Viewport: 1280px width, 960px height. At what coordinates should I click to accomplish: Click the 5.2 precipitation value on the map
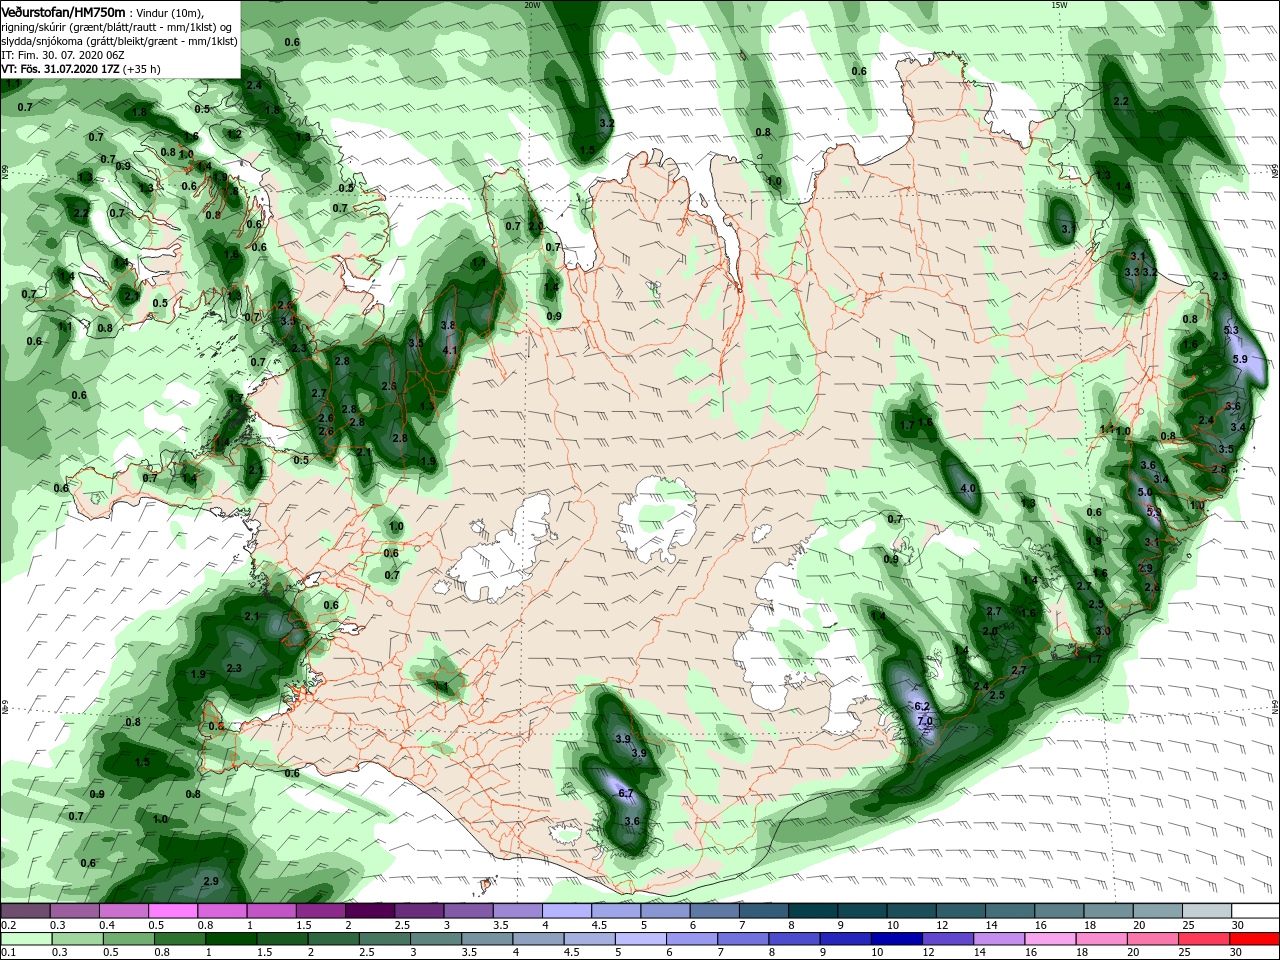(1152, 512)
